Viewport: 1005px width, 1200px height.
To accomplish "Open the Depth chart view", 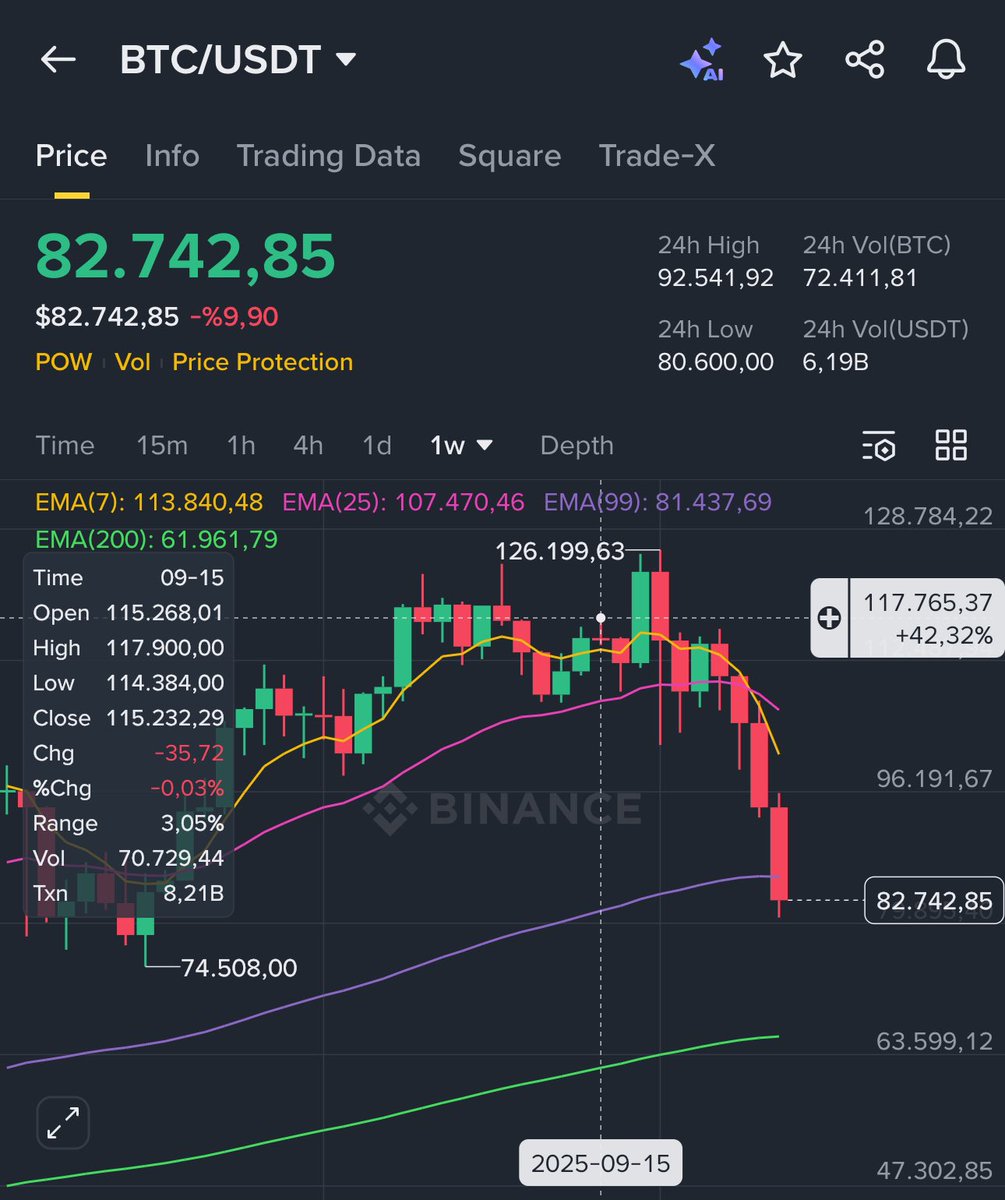I will click(577, 446).
